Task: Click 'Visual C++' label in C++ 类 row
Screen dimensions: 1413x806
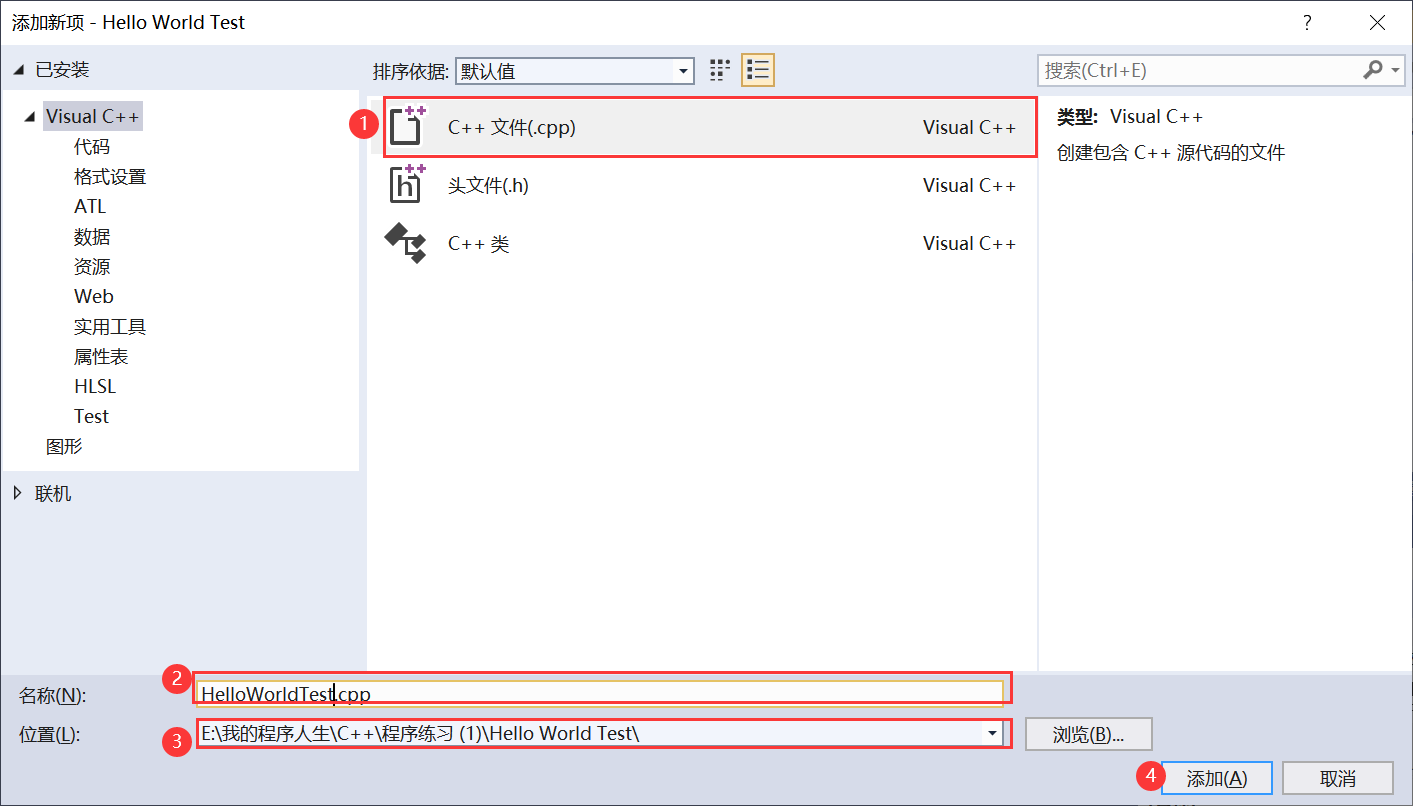Action: [969, 243]
